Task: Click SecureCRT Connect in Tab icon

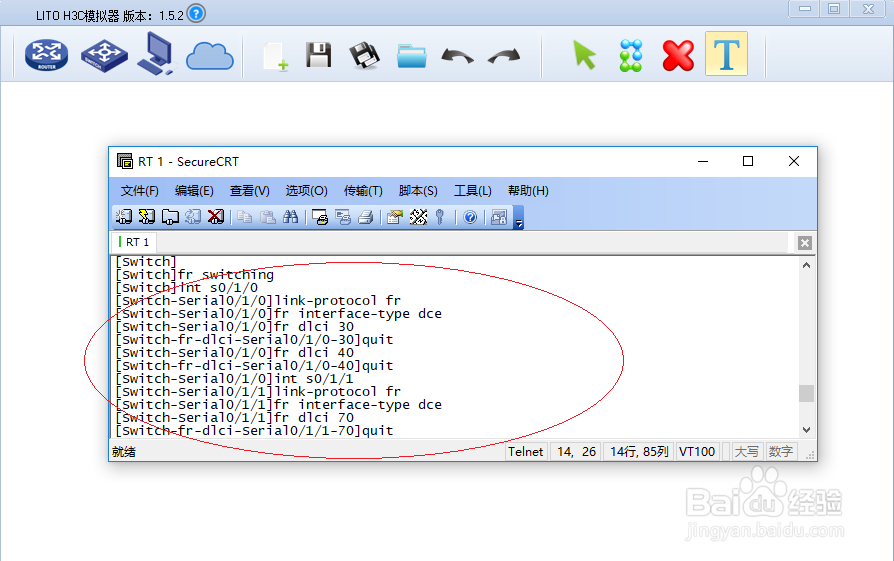Action: (x=170, y=217)
